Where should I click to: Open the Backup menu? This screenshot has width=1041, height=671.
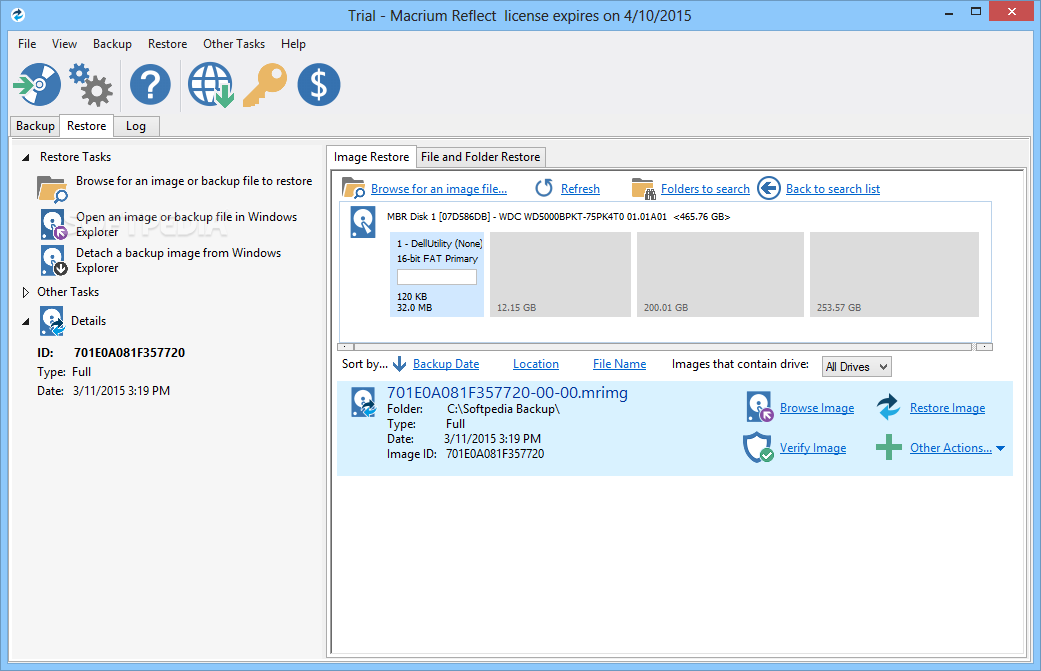112,44
